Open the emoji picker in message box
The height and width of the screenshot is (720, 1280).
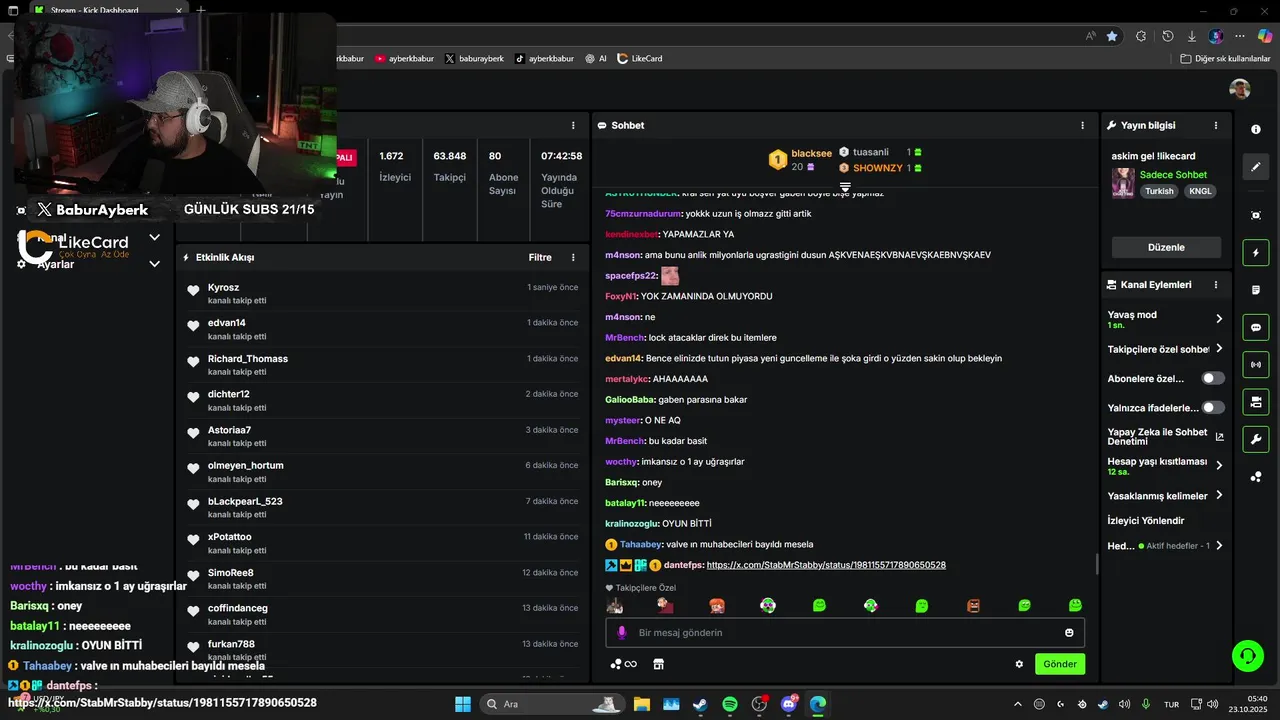point(1069,632)
